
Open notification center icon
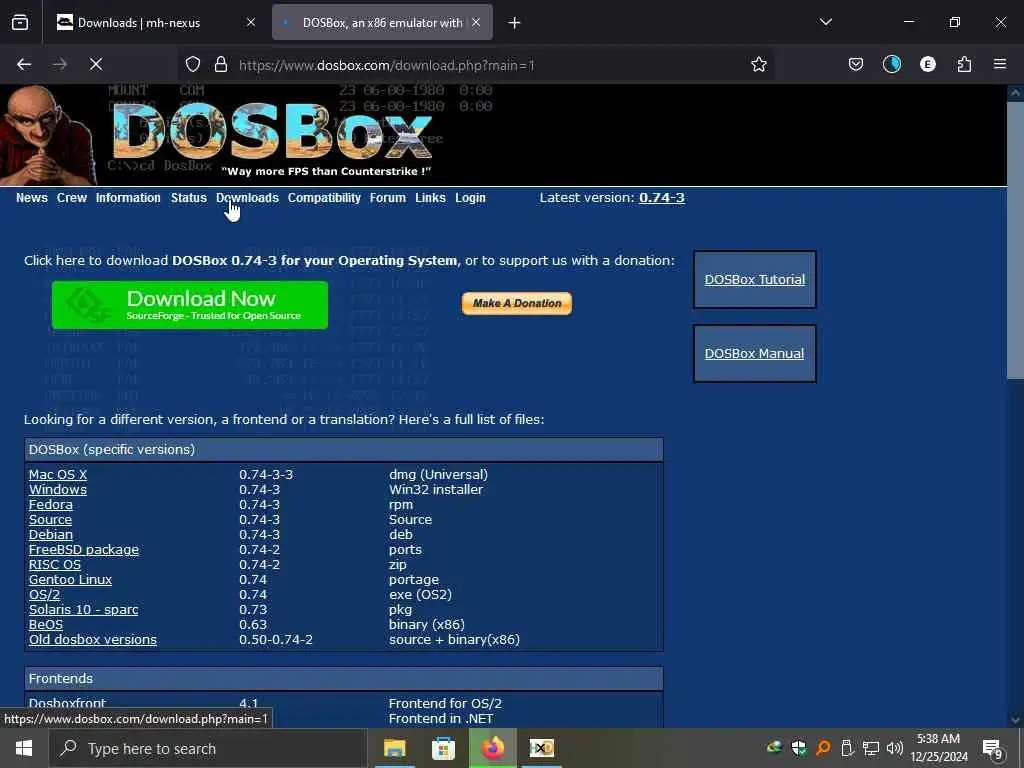993,749
